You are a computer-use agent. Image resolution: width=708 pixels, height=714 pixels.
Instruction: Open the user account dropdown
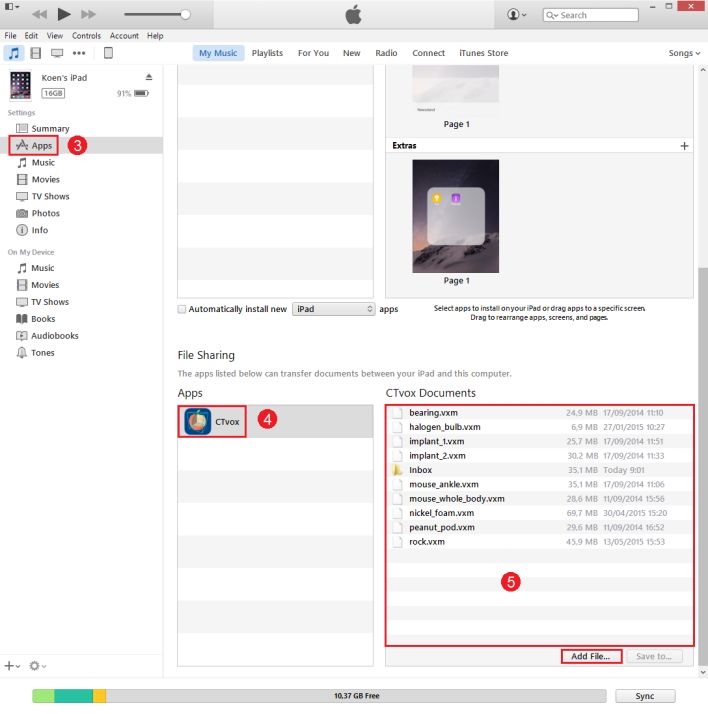517,15
